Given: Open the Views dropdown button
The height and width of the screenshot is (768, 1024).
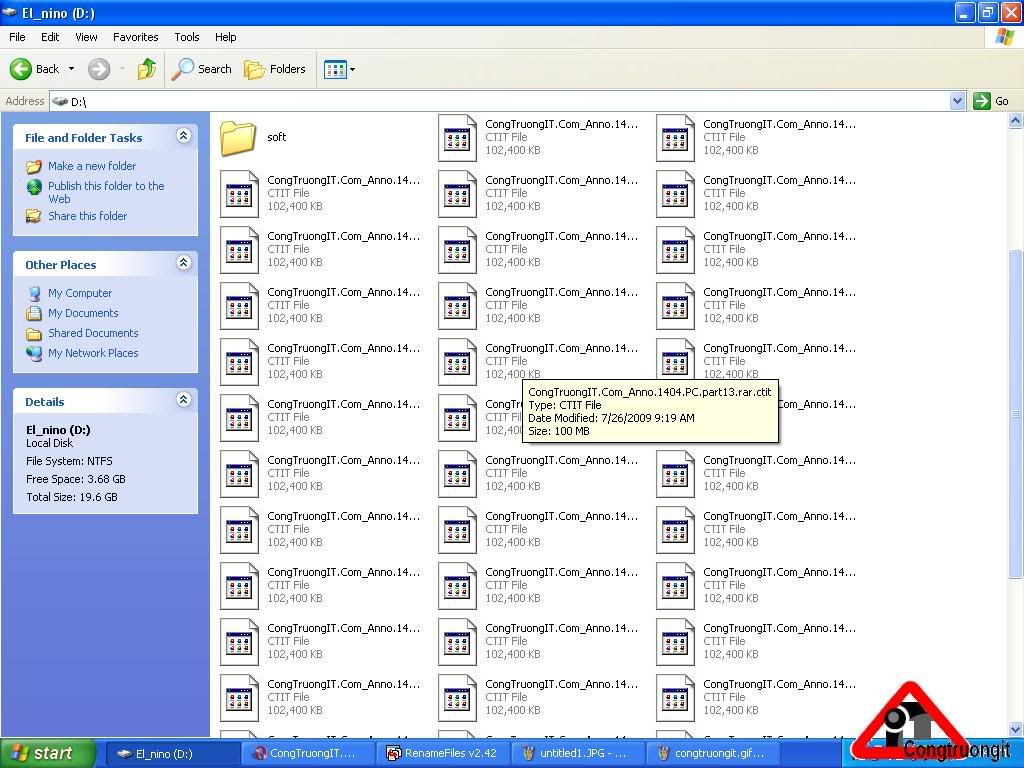Looking at the screenshot, I should tap(339, 69).
